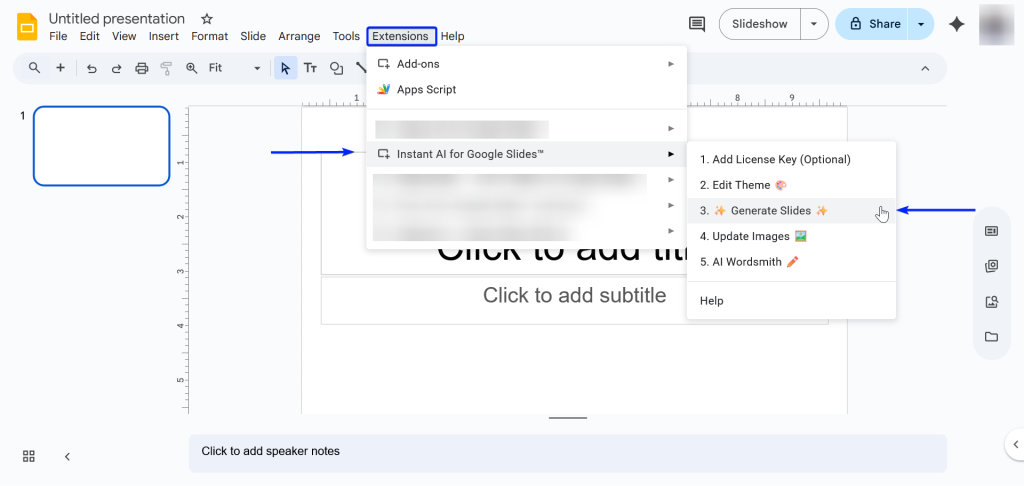Select the Text box tool
1024x486 pixels.
click(310, 68)
